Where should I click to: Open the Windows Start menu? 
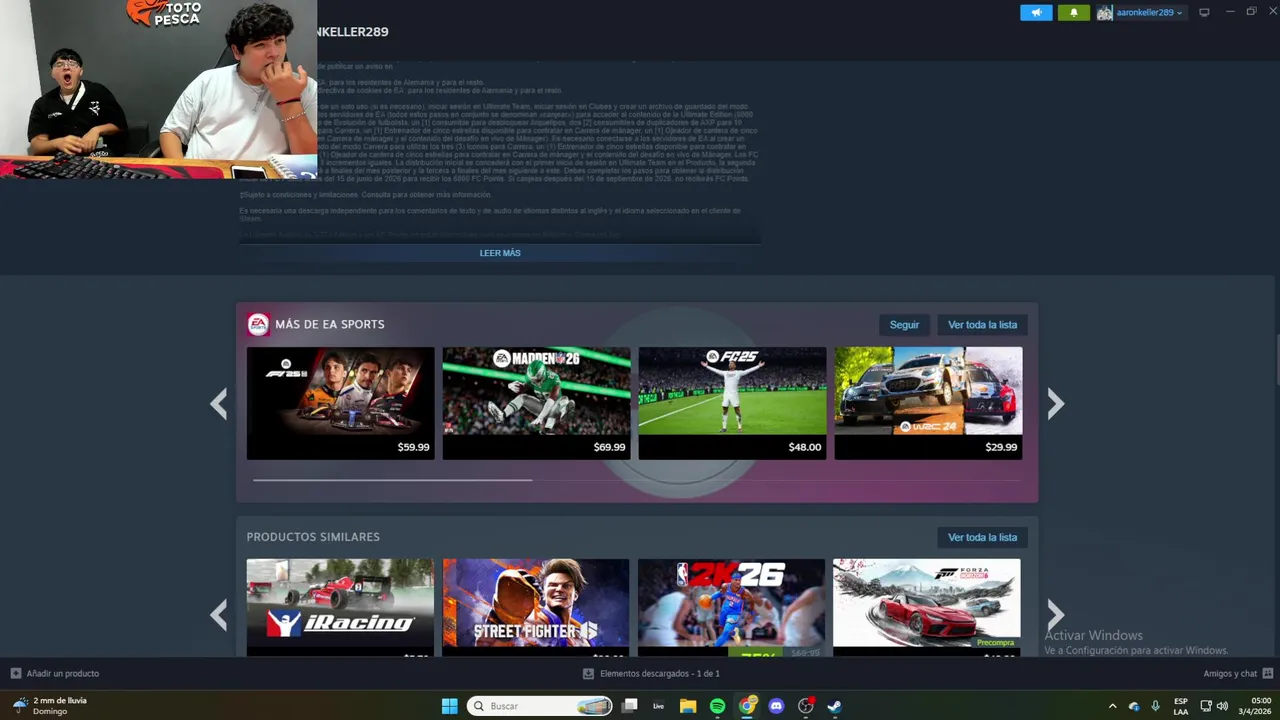coord(450,706)
